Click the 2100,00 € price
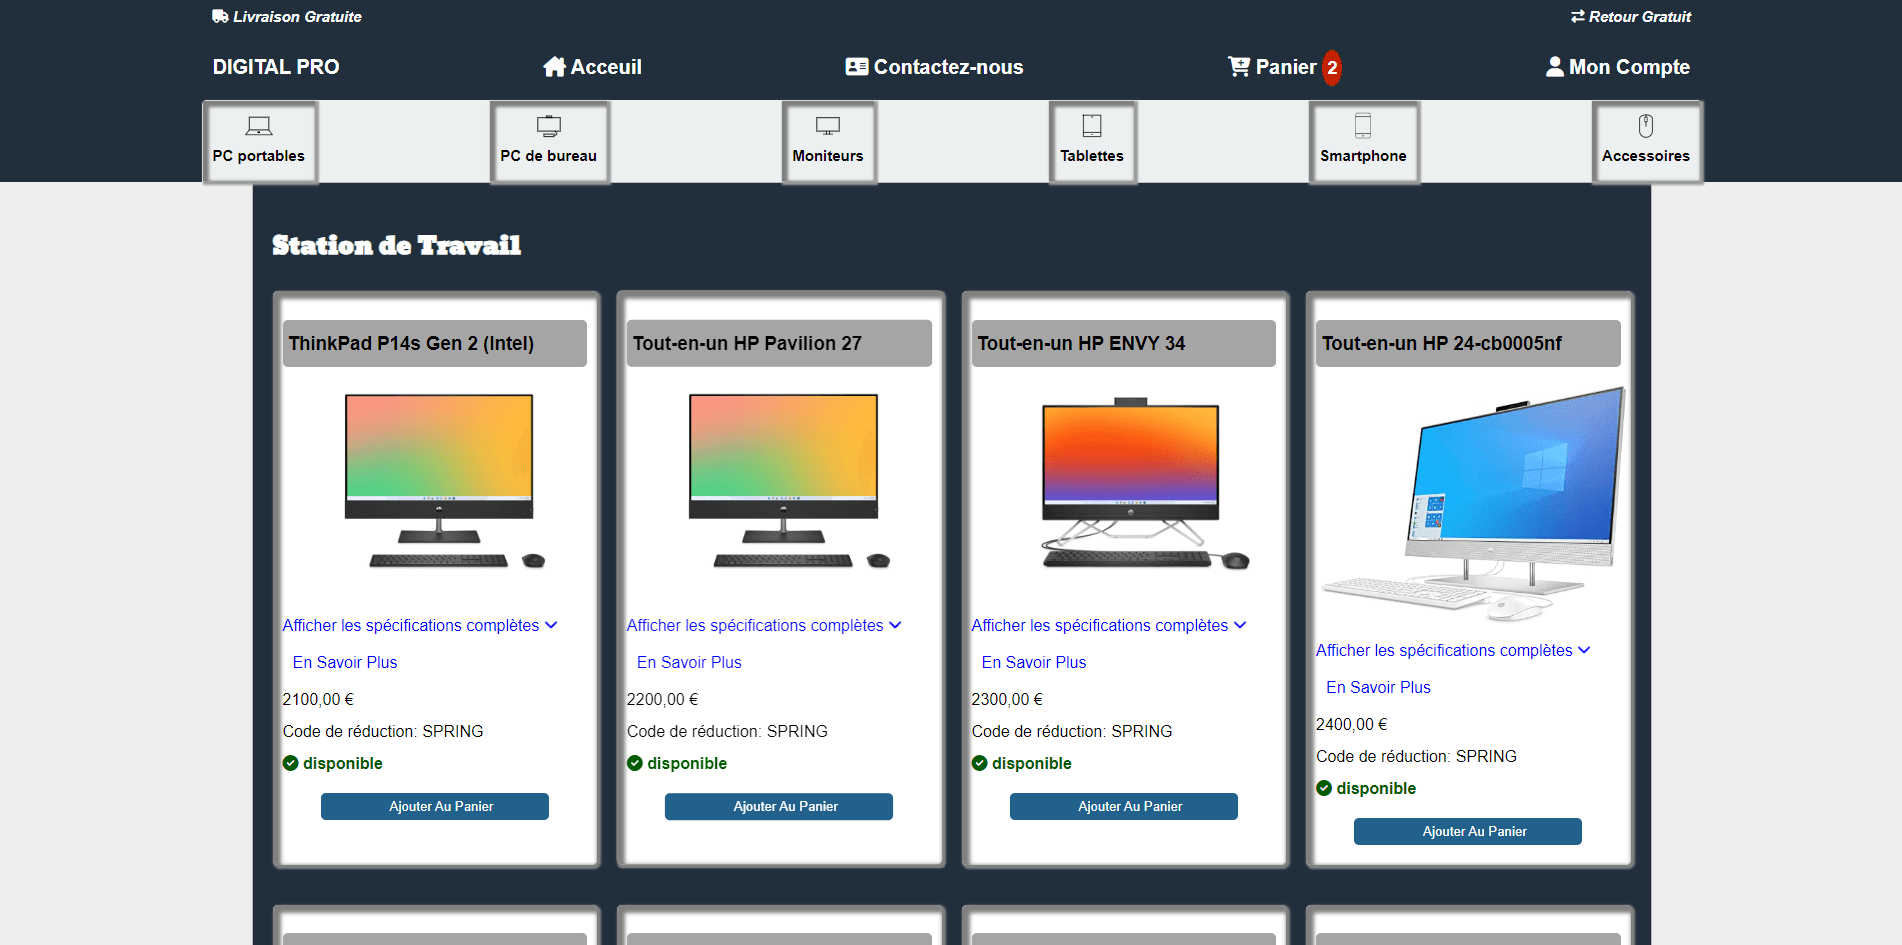1902x945 pixels. (x=318, y=699)
